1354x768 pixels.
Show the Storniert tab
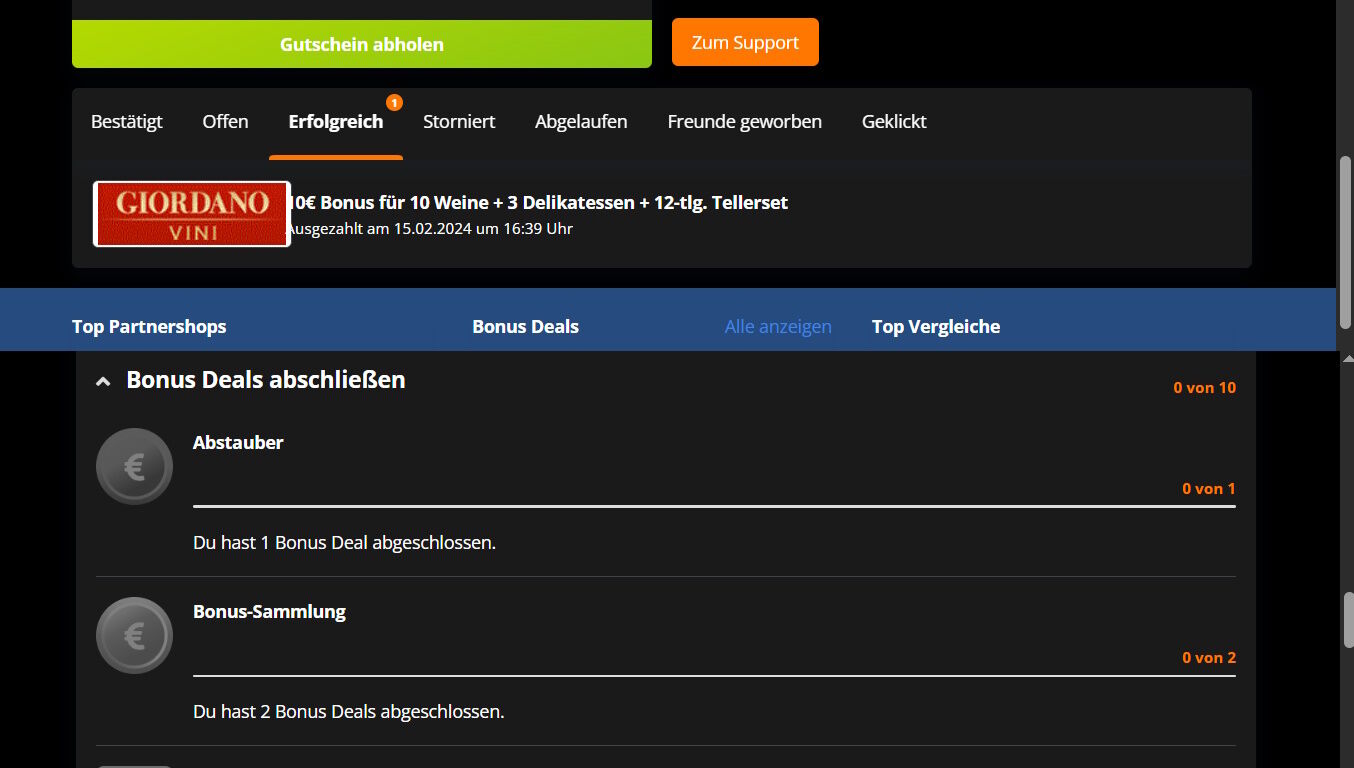(x=459, y=122)
